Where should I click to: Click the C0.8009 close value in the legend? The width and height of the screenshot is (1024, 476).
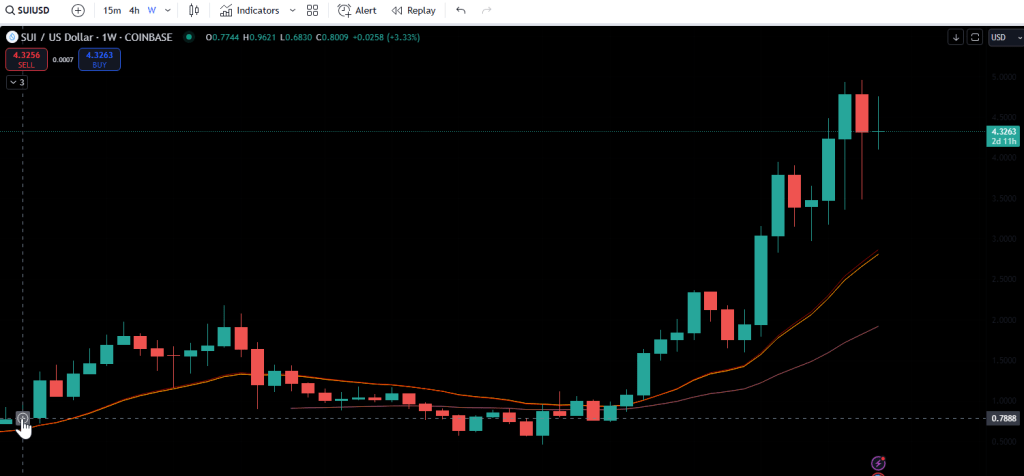tap(332, 37)
